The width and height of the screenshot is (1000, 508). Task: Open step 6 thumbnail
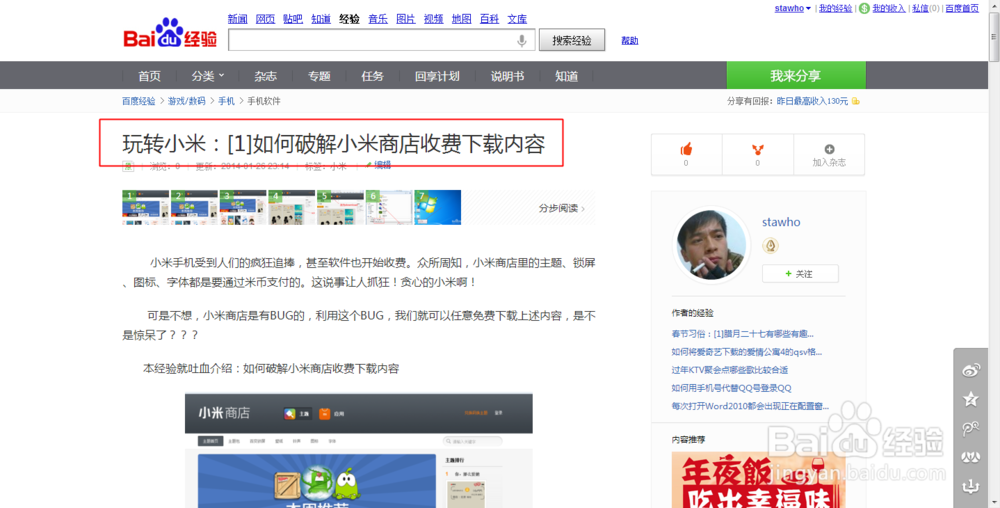point(389,207)
